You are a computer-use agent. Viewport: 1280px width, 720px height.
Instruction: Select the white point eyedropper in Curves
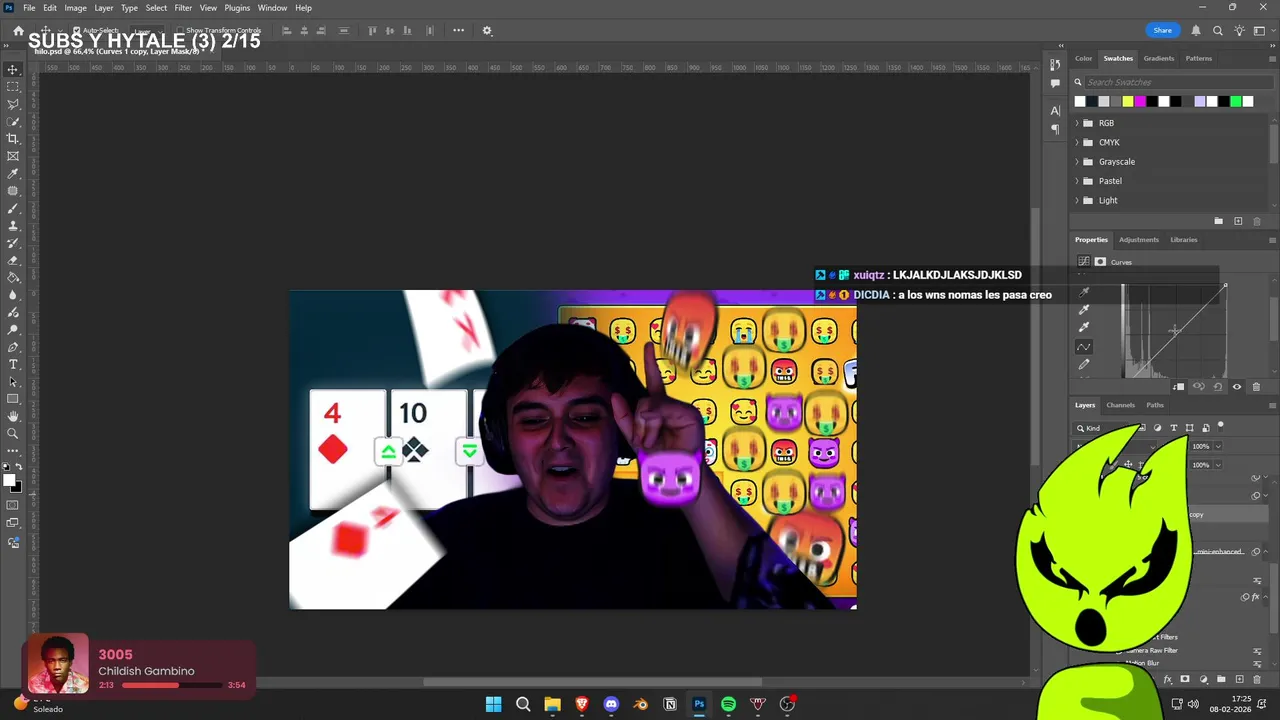pyautogui.click(x=1084, y=327)
